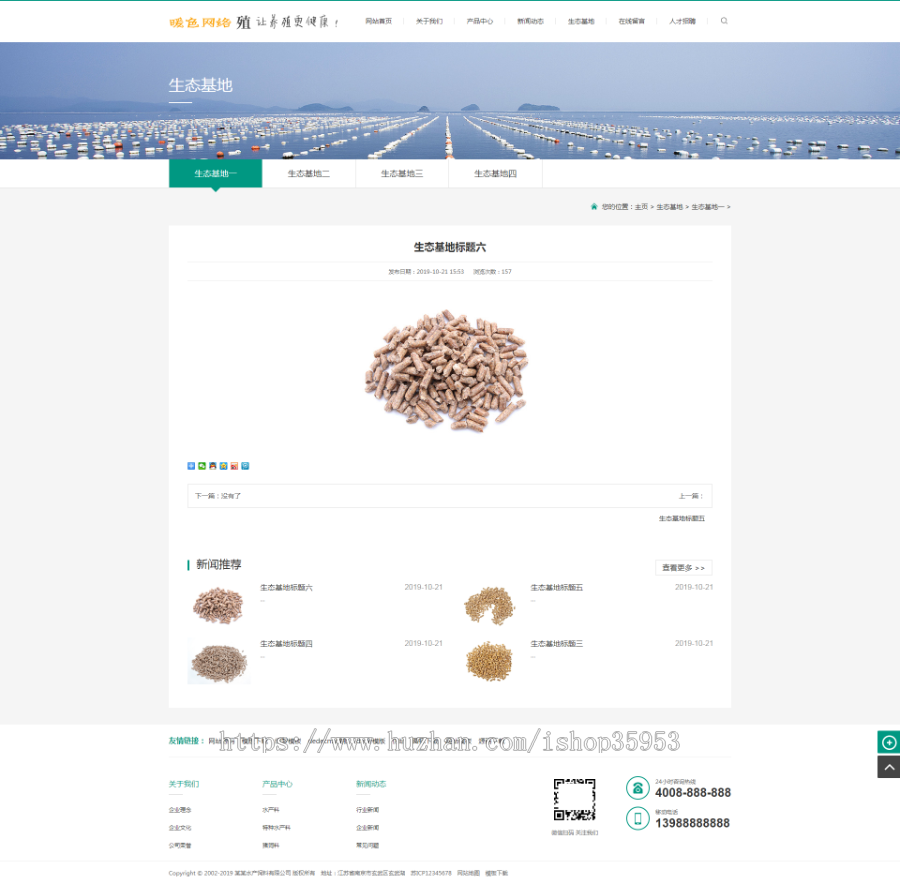This screenshot has height=884, width=900.
Task: Click hotline number 4008-888-888
Action: pos(693,793)
